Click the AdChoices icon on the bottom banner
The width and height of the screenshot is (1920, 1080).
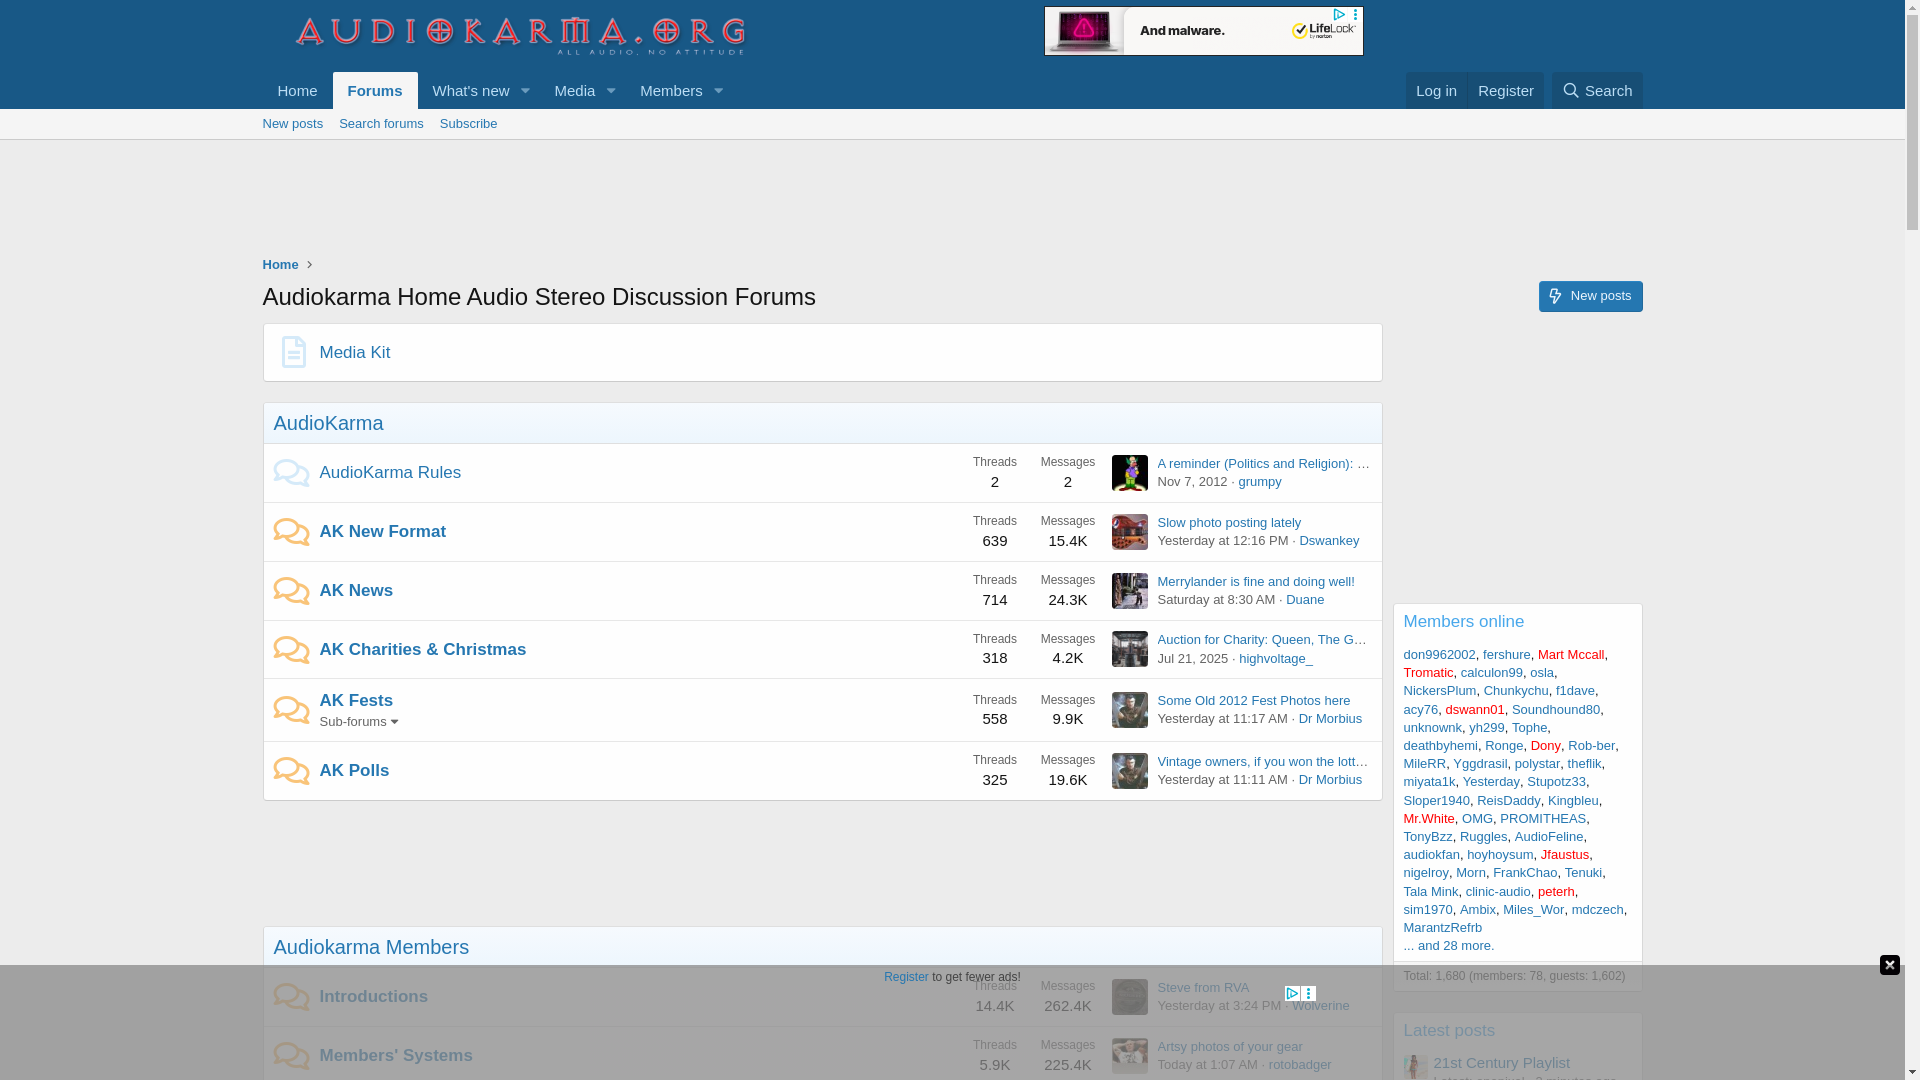pyautogui.click(x=1292, y=994)
